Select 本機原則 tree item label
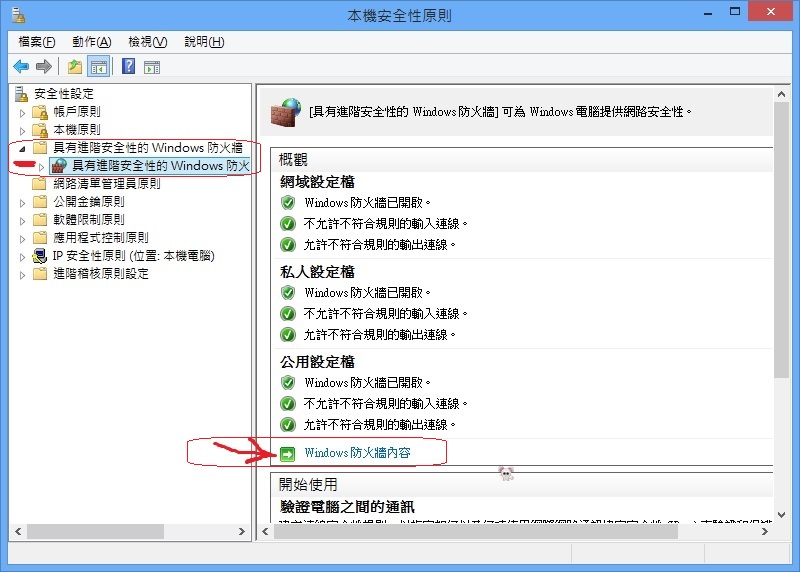 click(77, 130)
